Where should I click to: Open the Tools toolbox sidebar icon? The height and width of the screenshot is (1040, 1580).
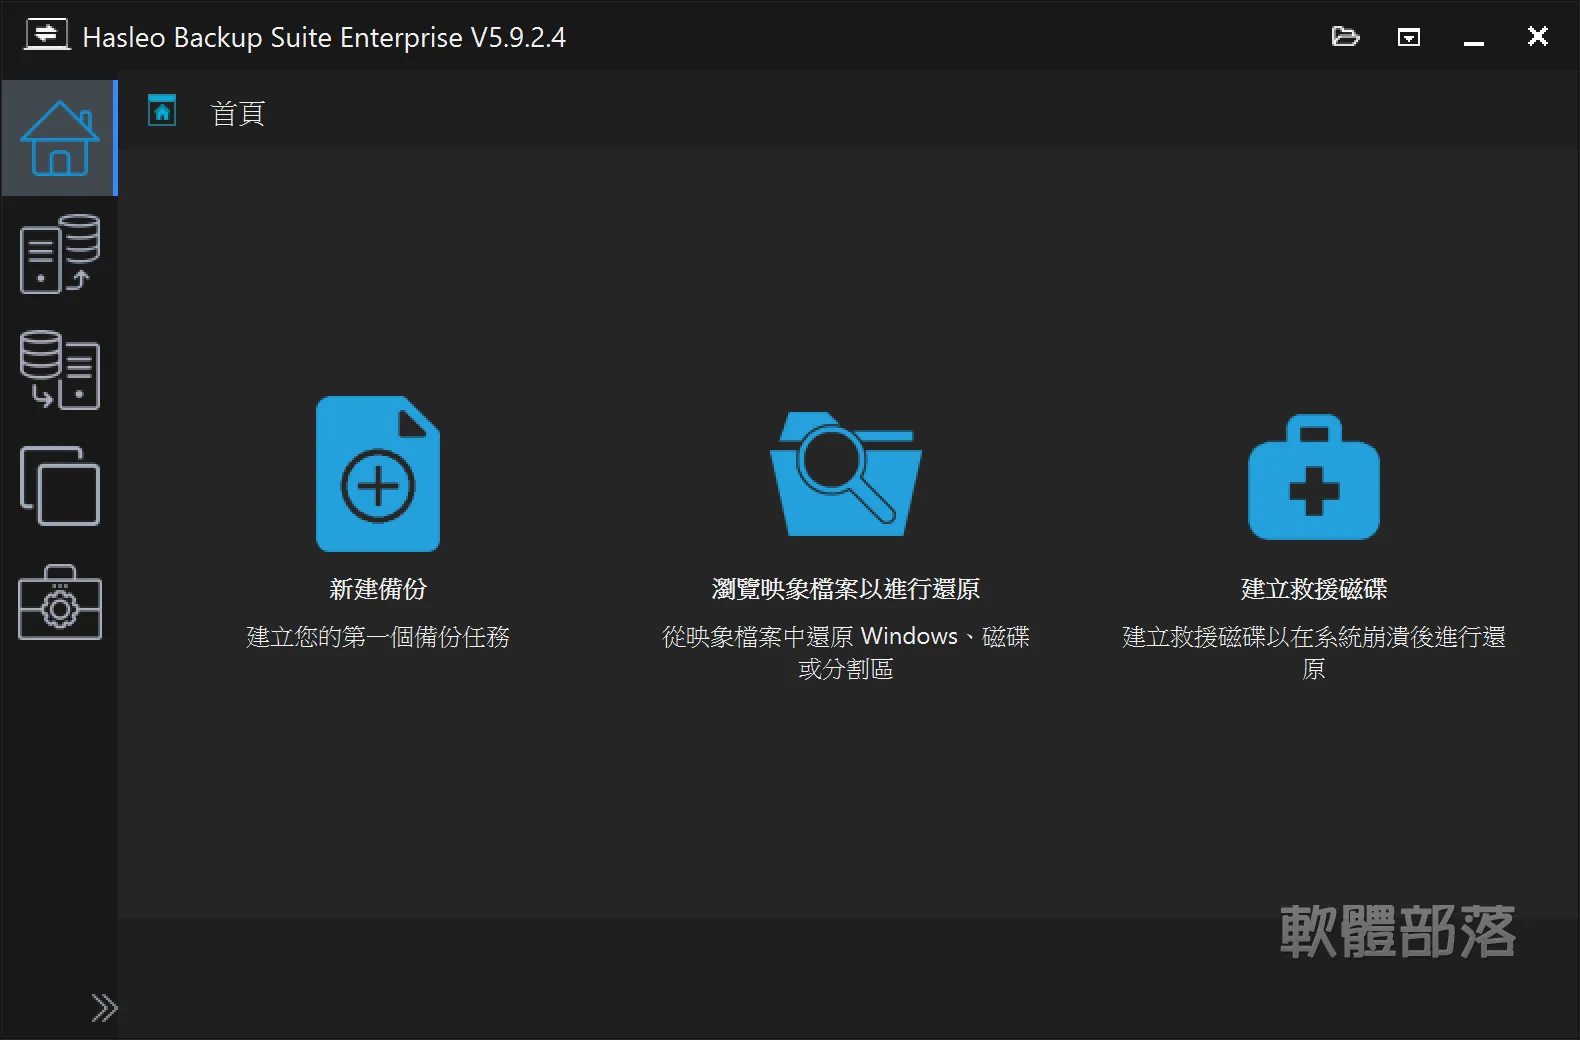coord(59,603)
